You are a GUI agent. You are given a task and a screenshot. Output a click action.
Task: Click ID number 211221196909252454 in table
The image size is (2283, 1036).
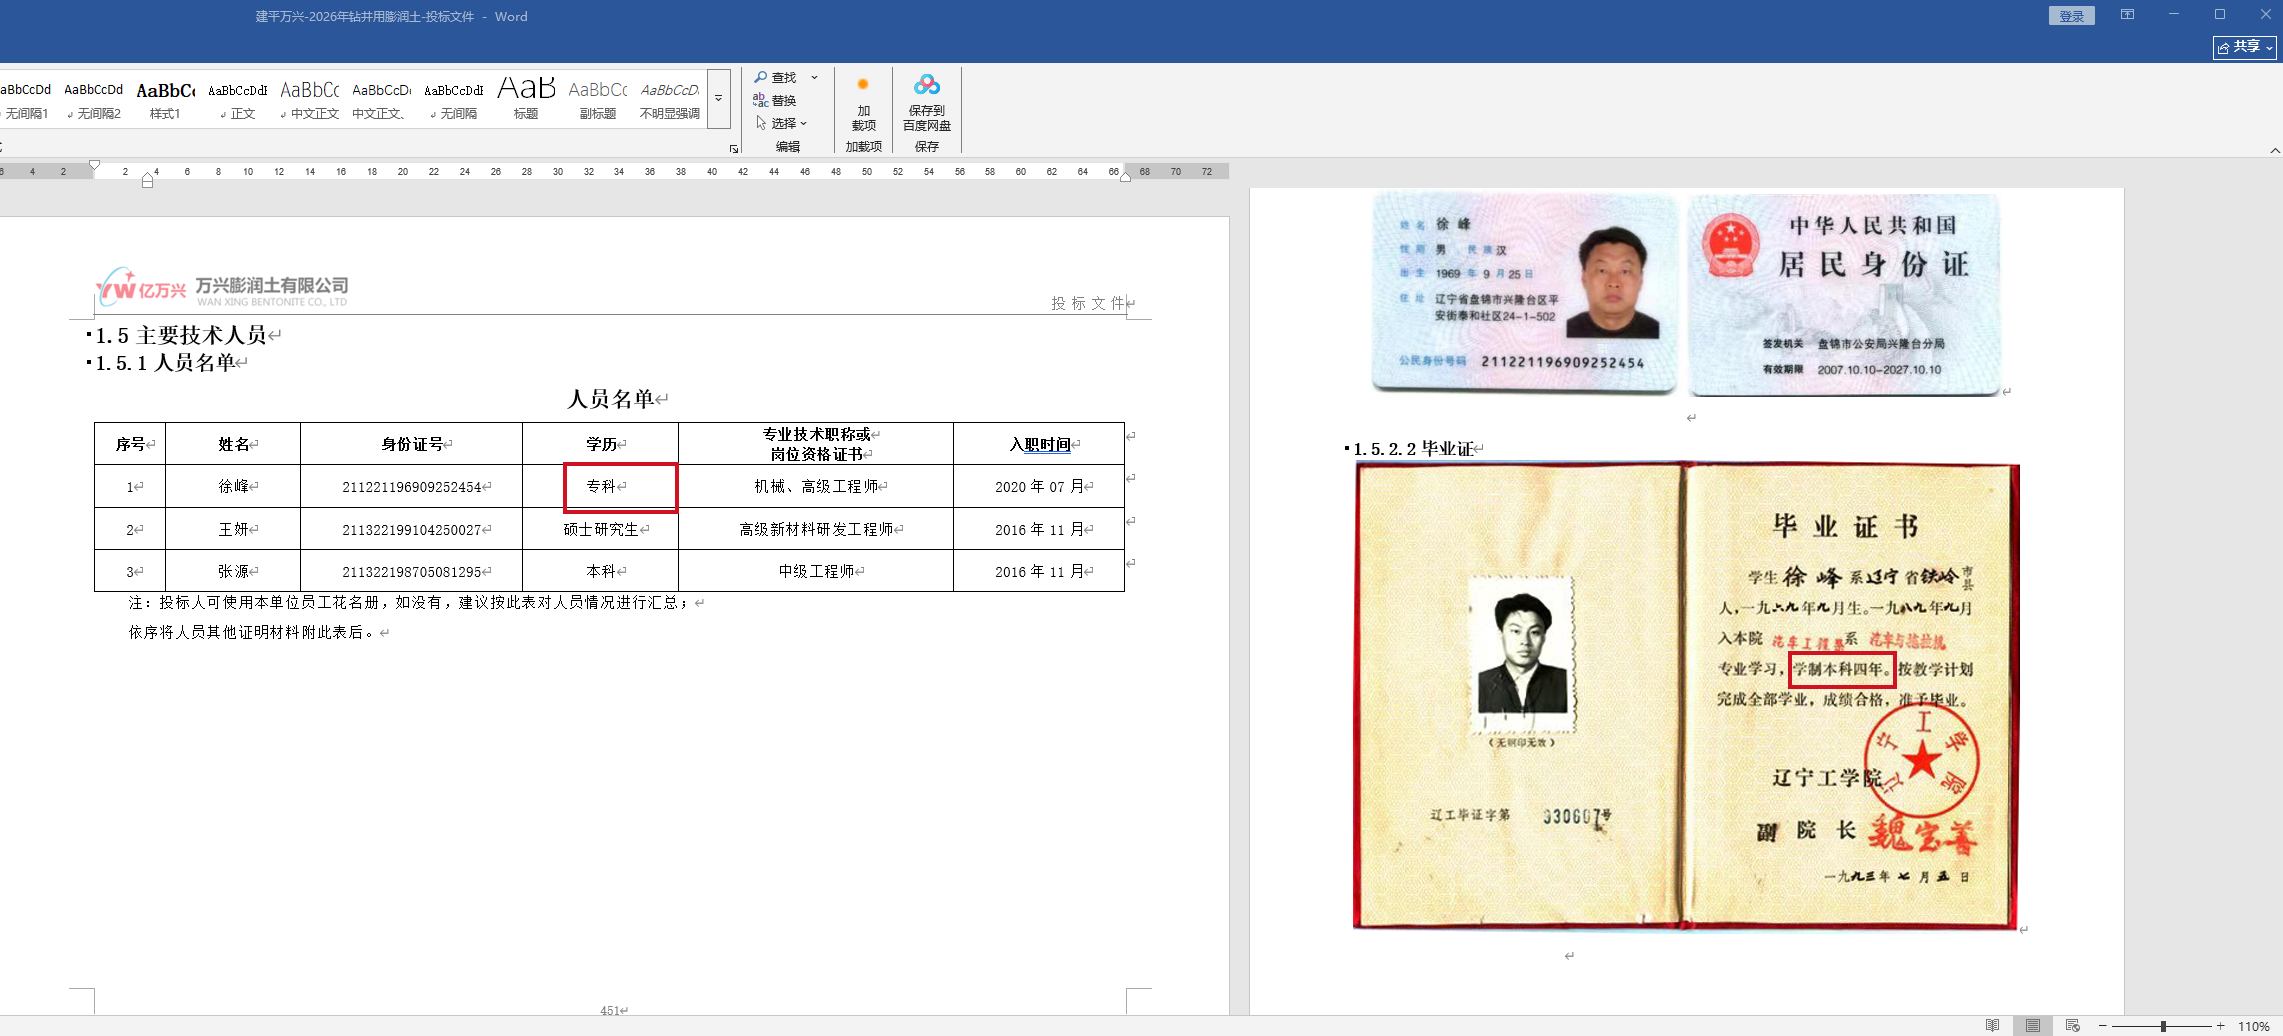tap(412, 487)
